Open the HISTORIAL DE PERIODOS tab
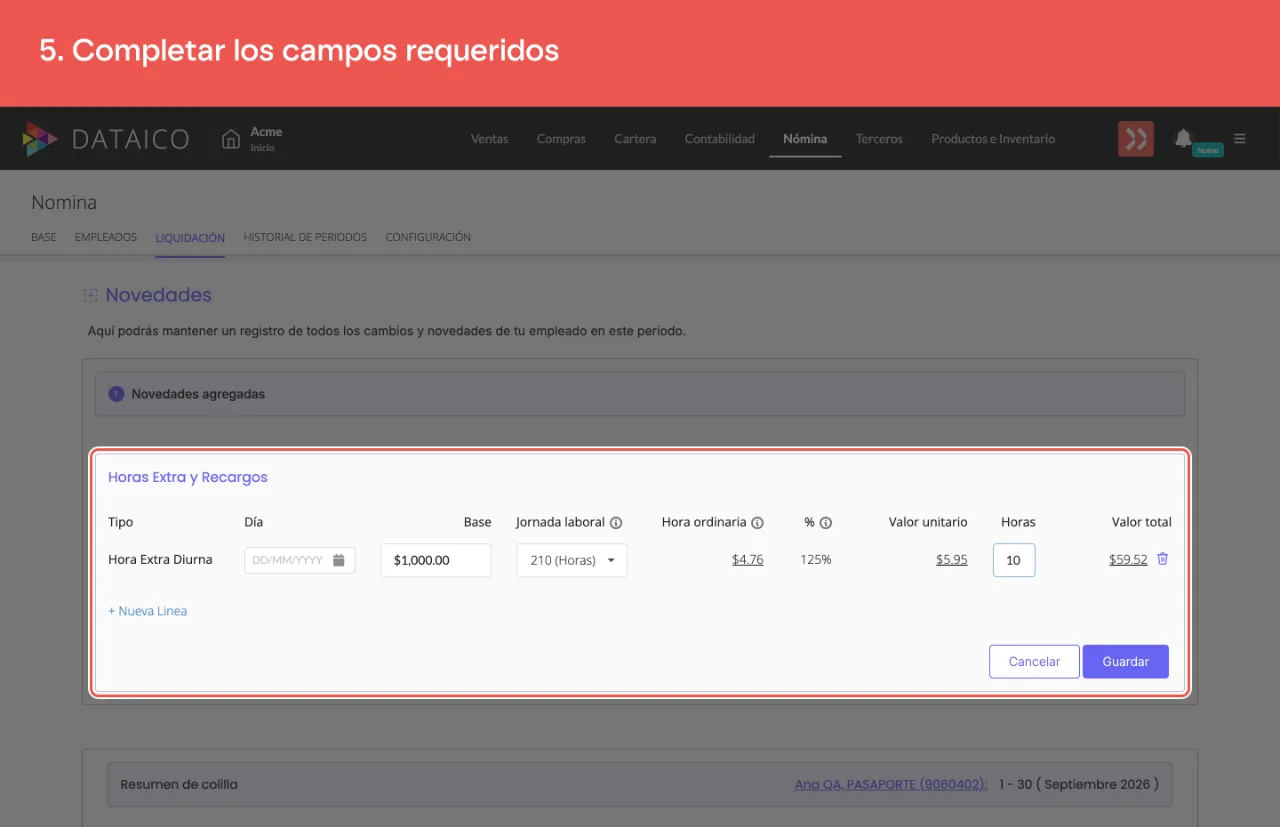 click(305, 237)
